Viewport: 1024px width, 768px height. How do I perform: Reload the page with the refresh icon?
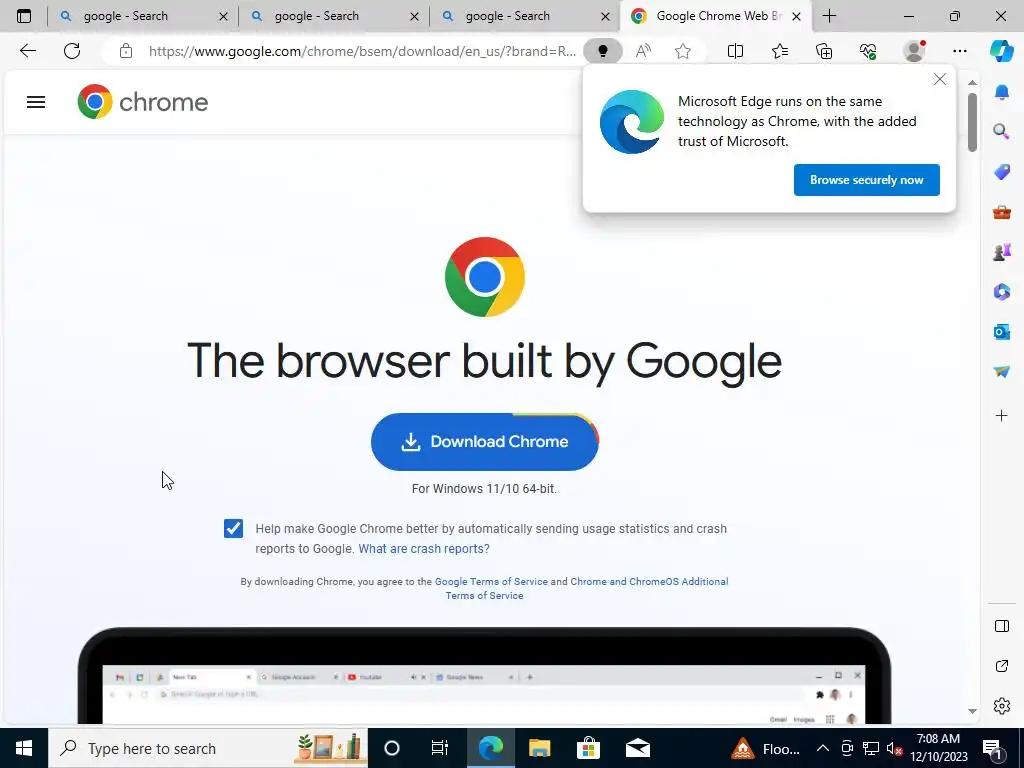point(72,51)
